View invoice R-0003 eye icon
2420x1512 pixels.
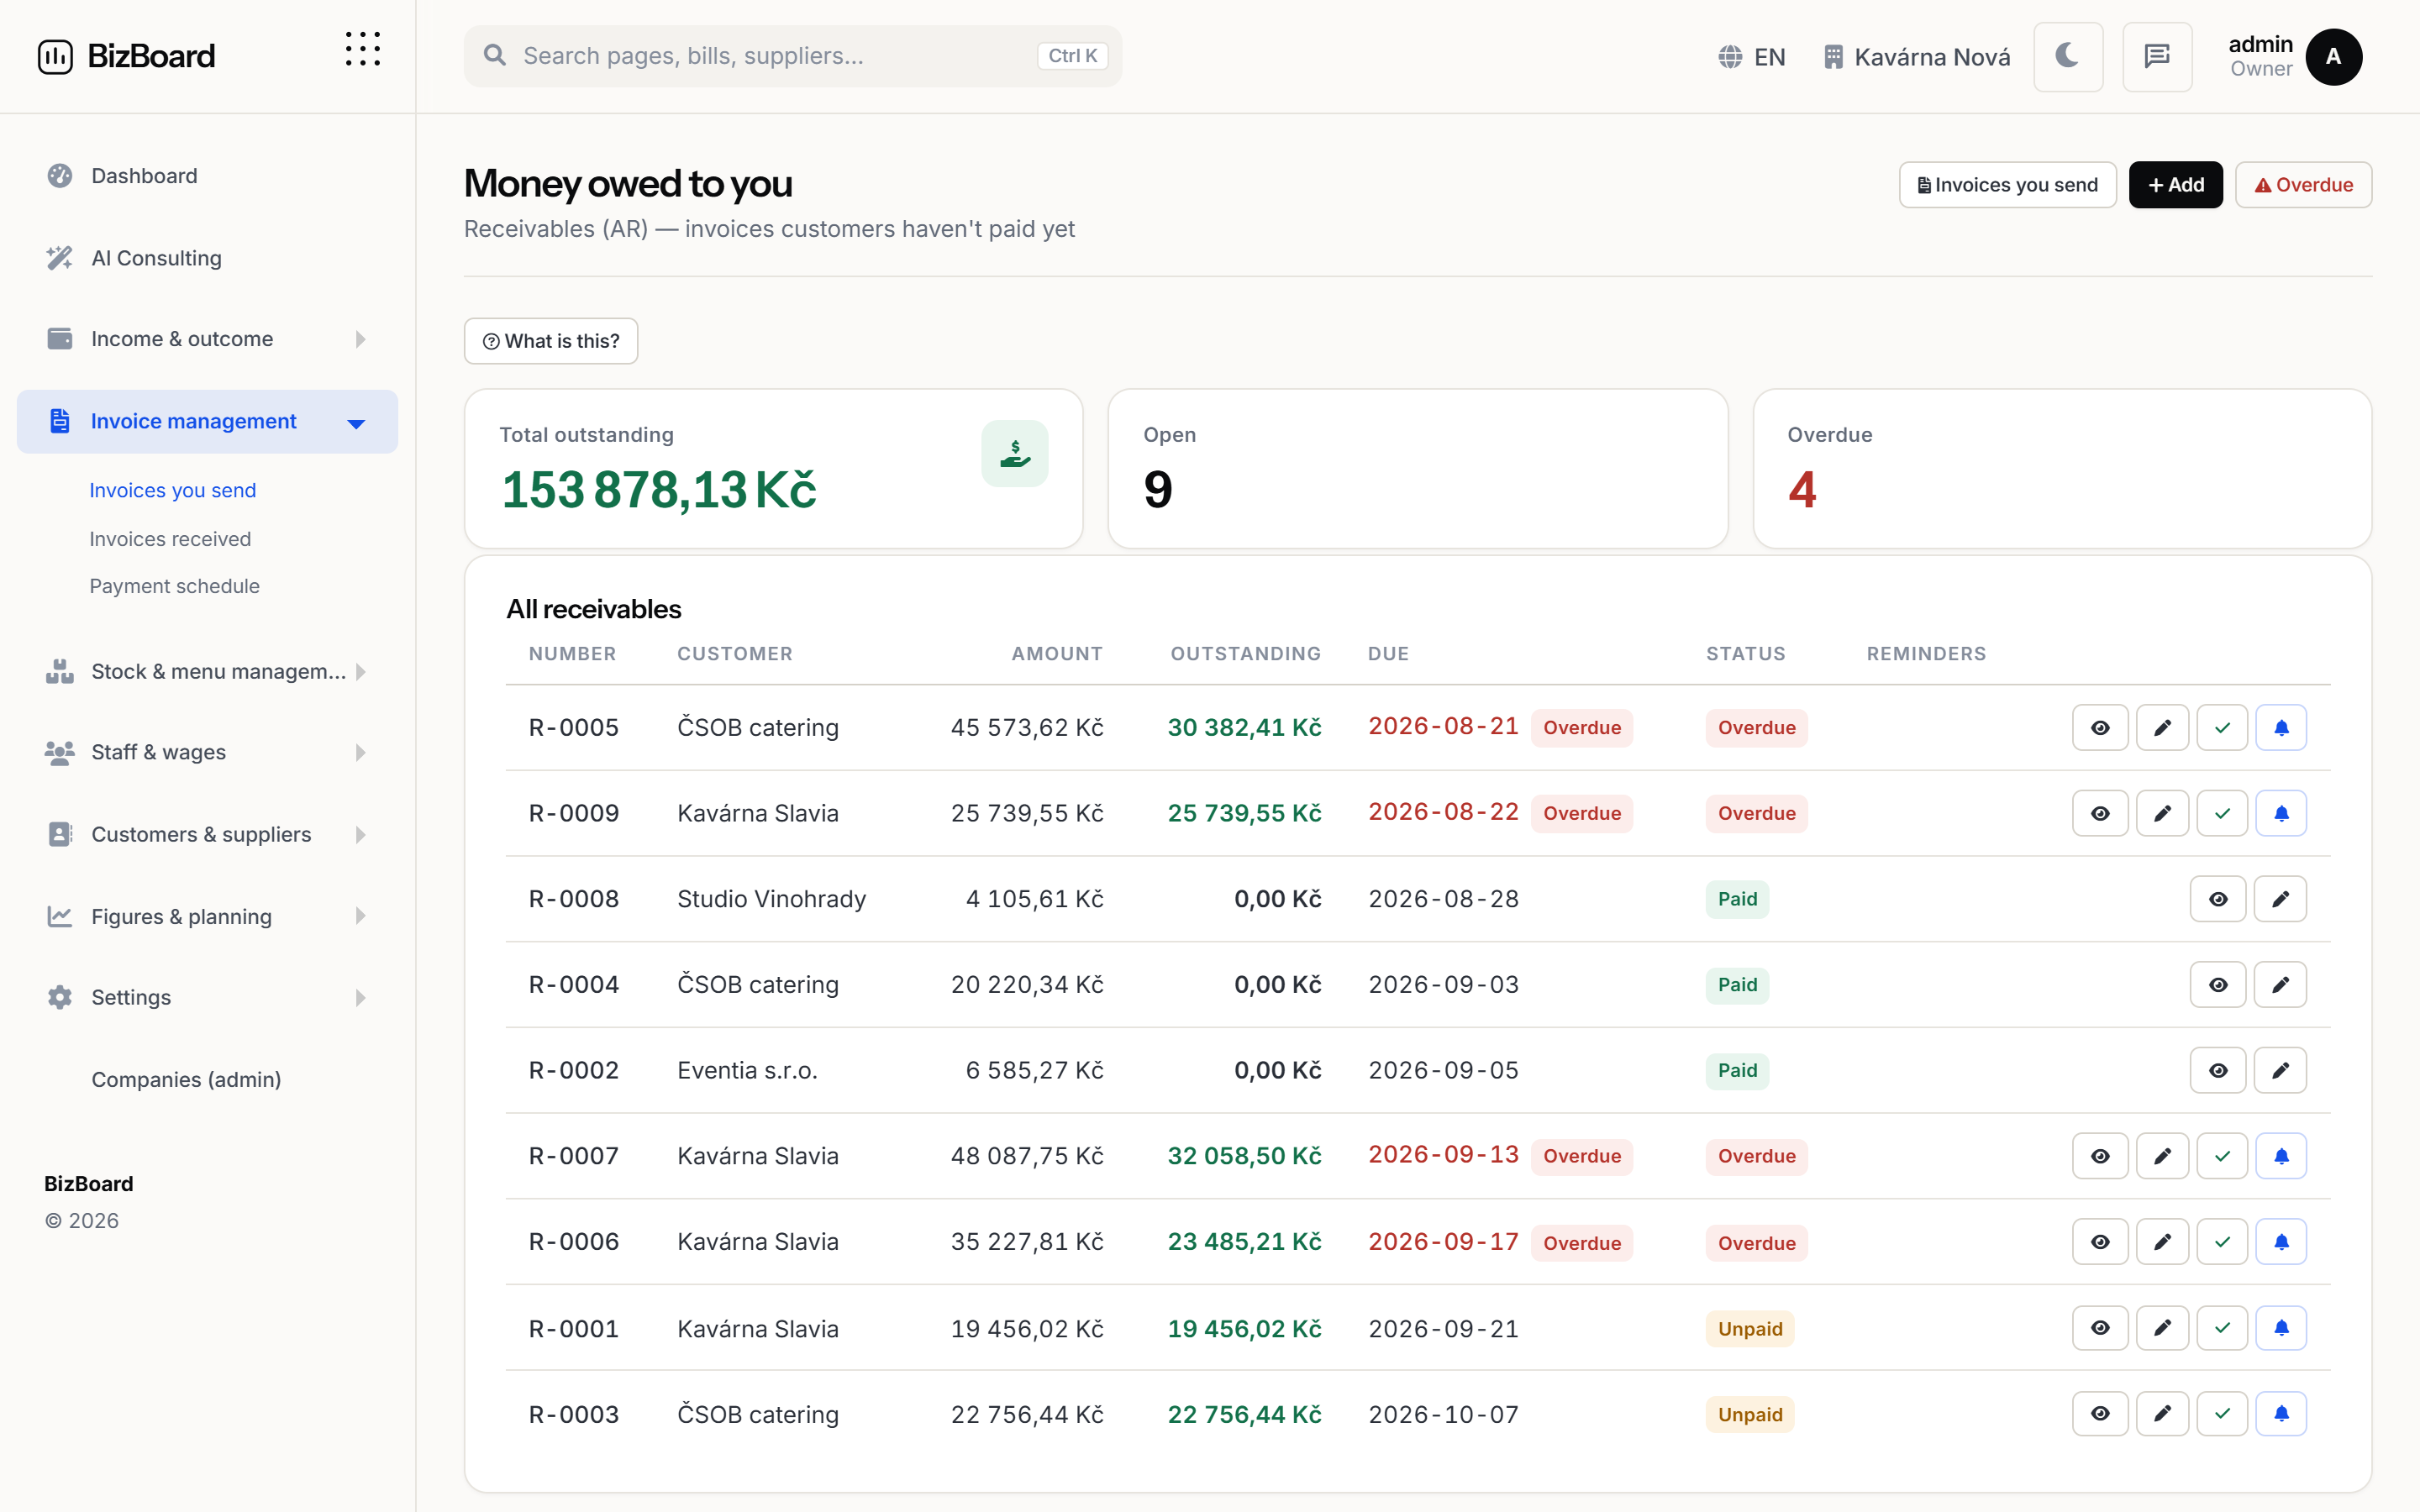(2100, 1414)
